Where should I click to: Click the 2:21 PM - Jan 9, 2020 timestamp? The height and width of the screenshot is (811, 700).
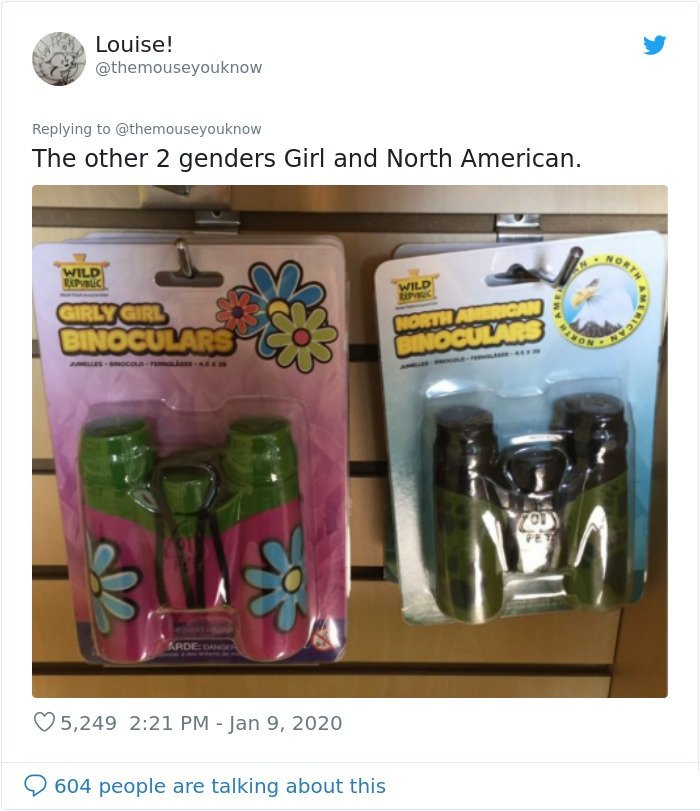[x=236, y=723]
